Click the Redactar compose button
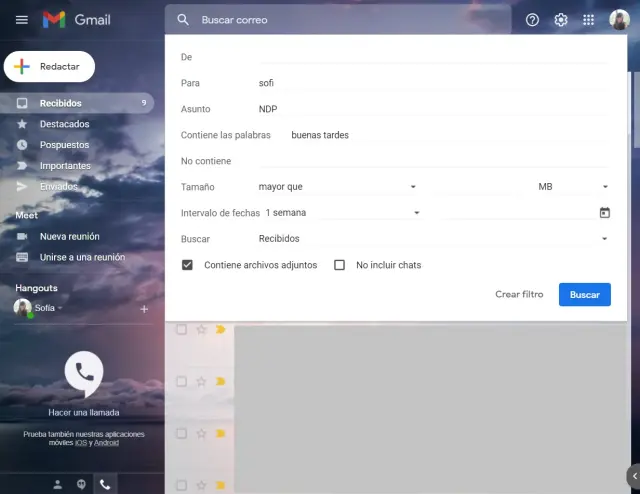 pos(49,66)
